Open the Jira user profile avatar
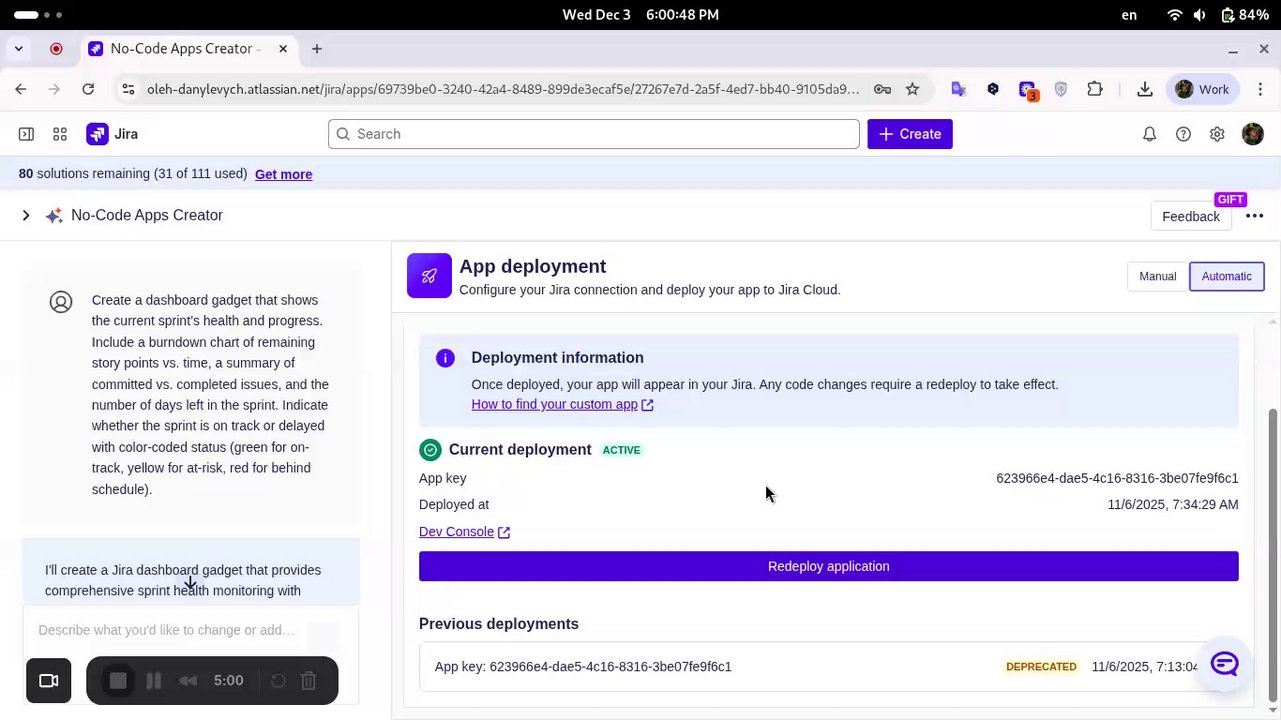The height and width of the screenshot is (720, 1281). pos(1252,134)
